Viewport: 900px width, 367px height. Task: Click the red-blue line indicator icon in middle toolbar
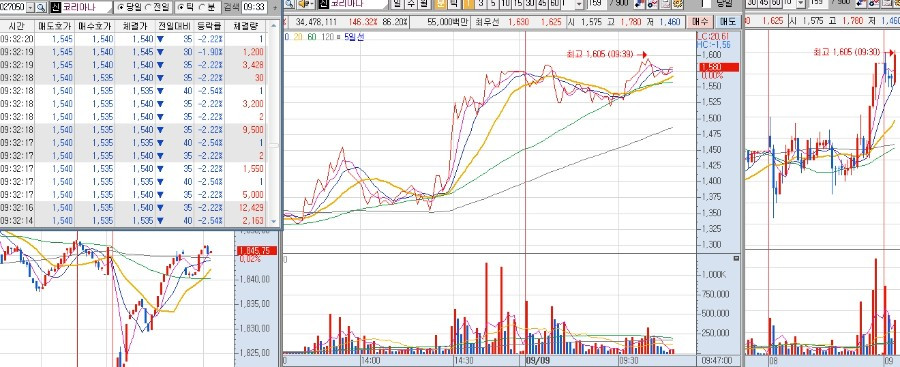tap(639, 3)
